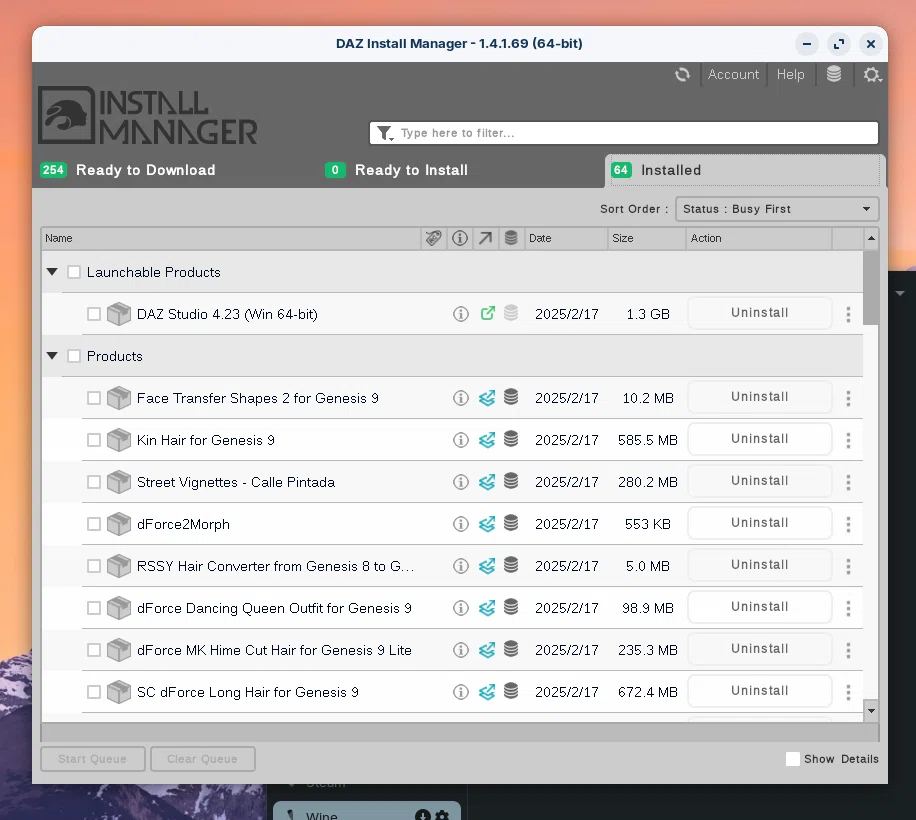Click database icon for dForce2Morph row

pyautogui.click(x=511, y=523)
